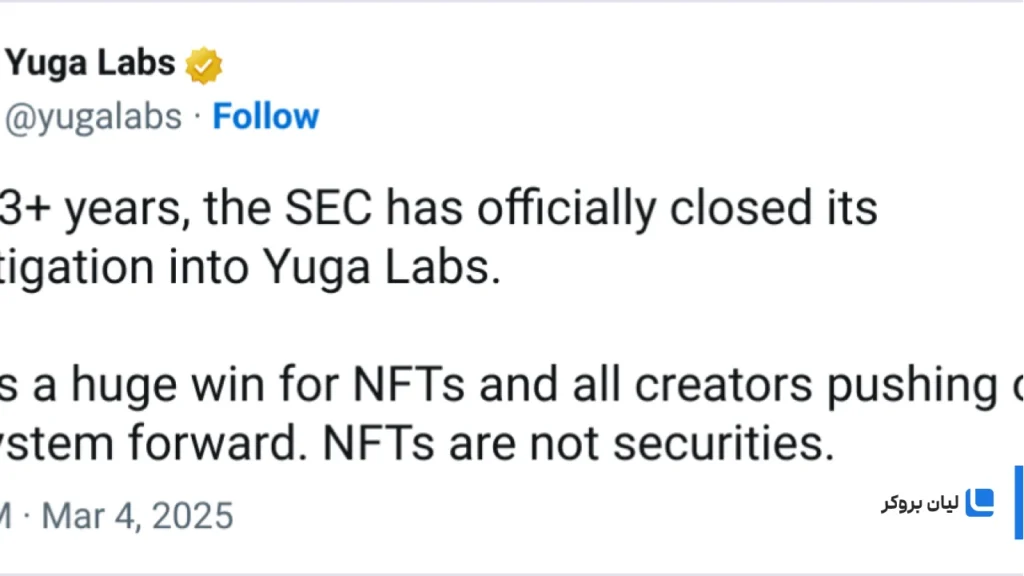The image size is (1024, 576).
Task: Open the Mar 4, 2025 timestamp
Action: click(137, 516)
